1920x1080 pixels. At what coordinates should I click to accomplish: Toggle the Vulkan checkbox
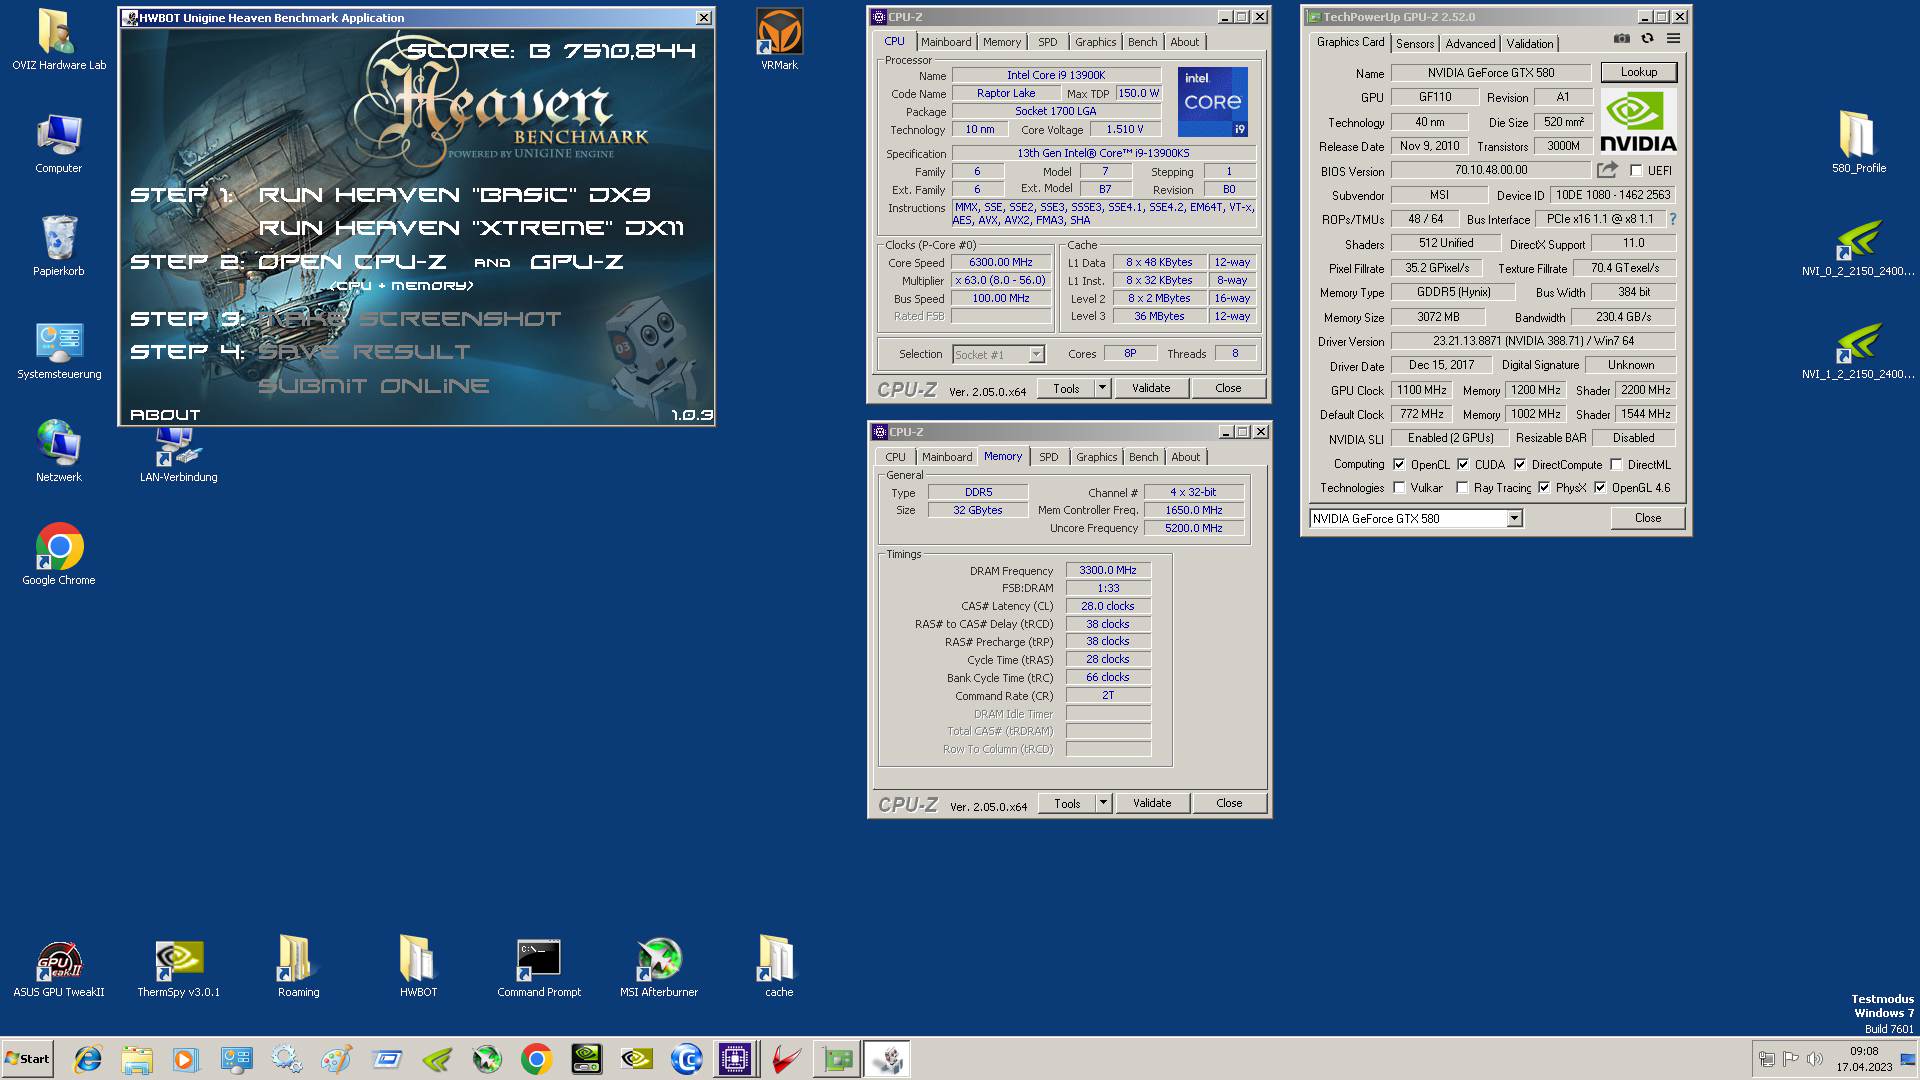pyautogui.click(x=1399, y=488)
